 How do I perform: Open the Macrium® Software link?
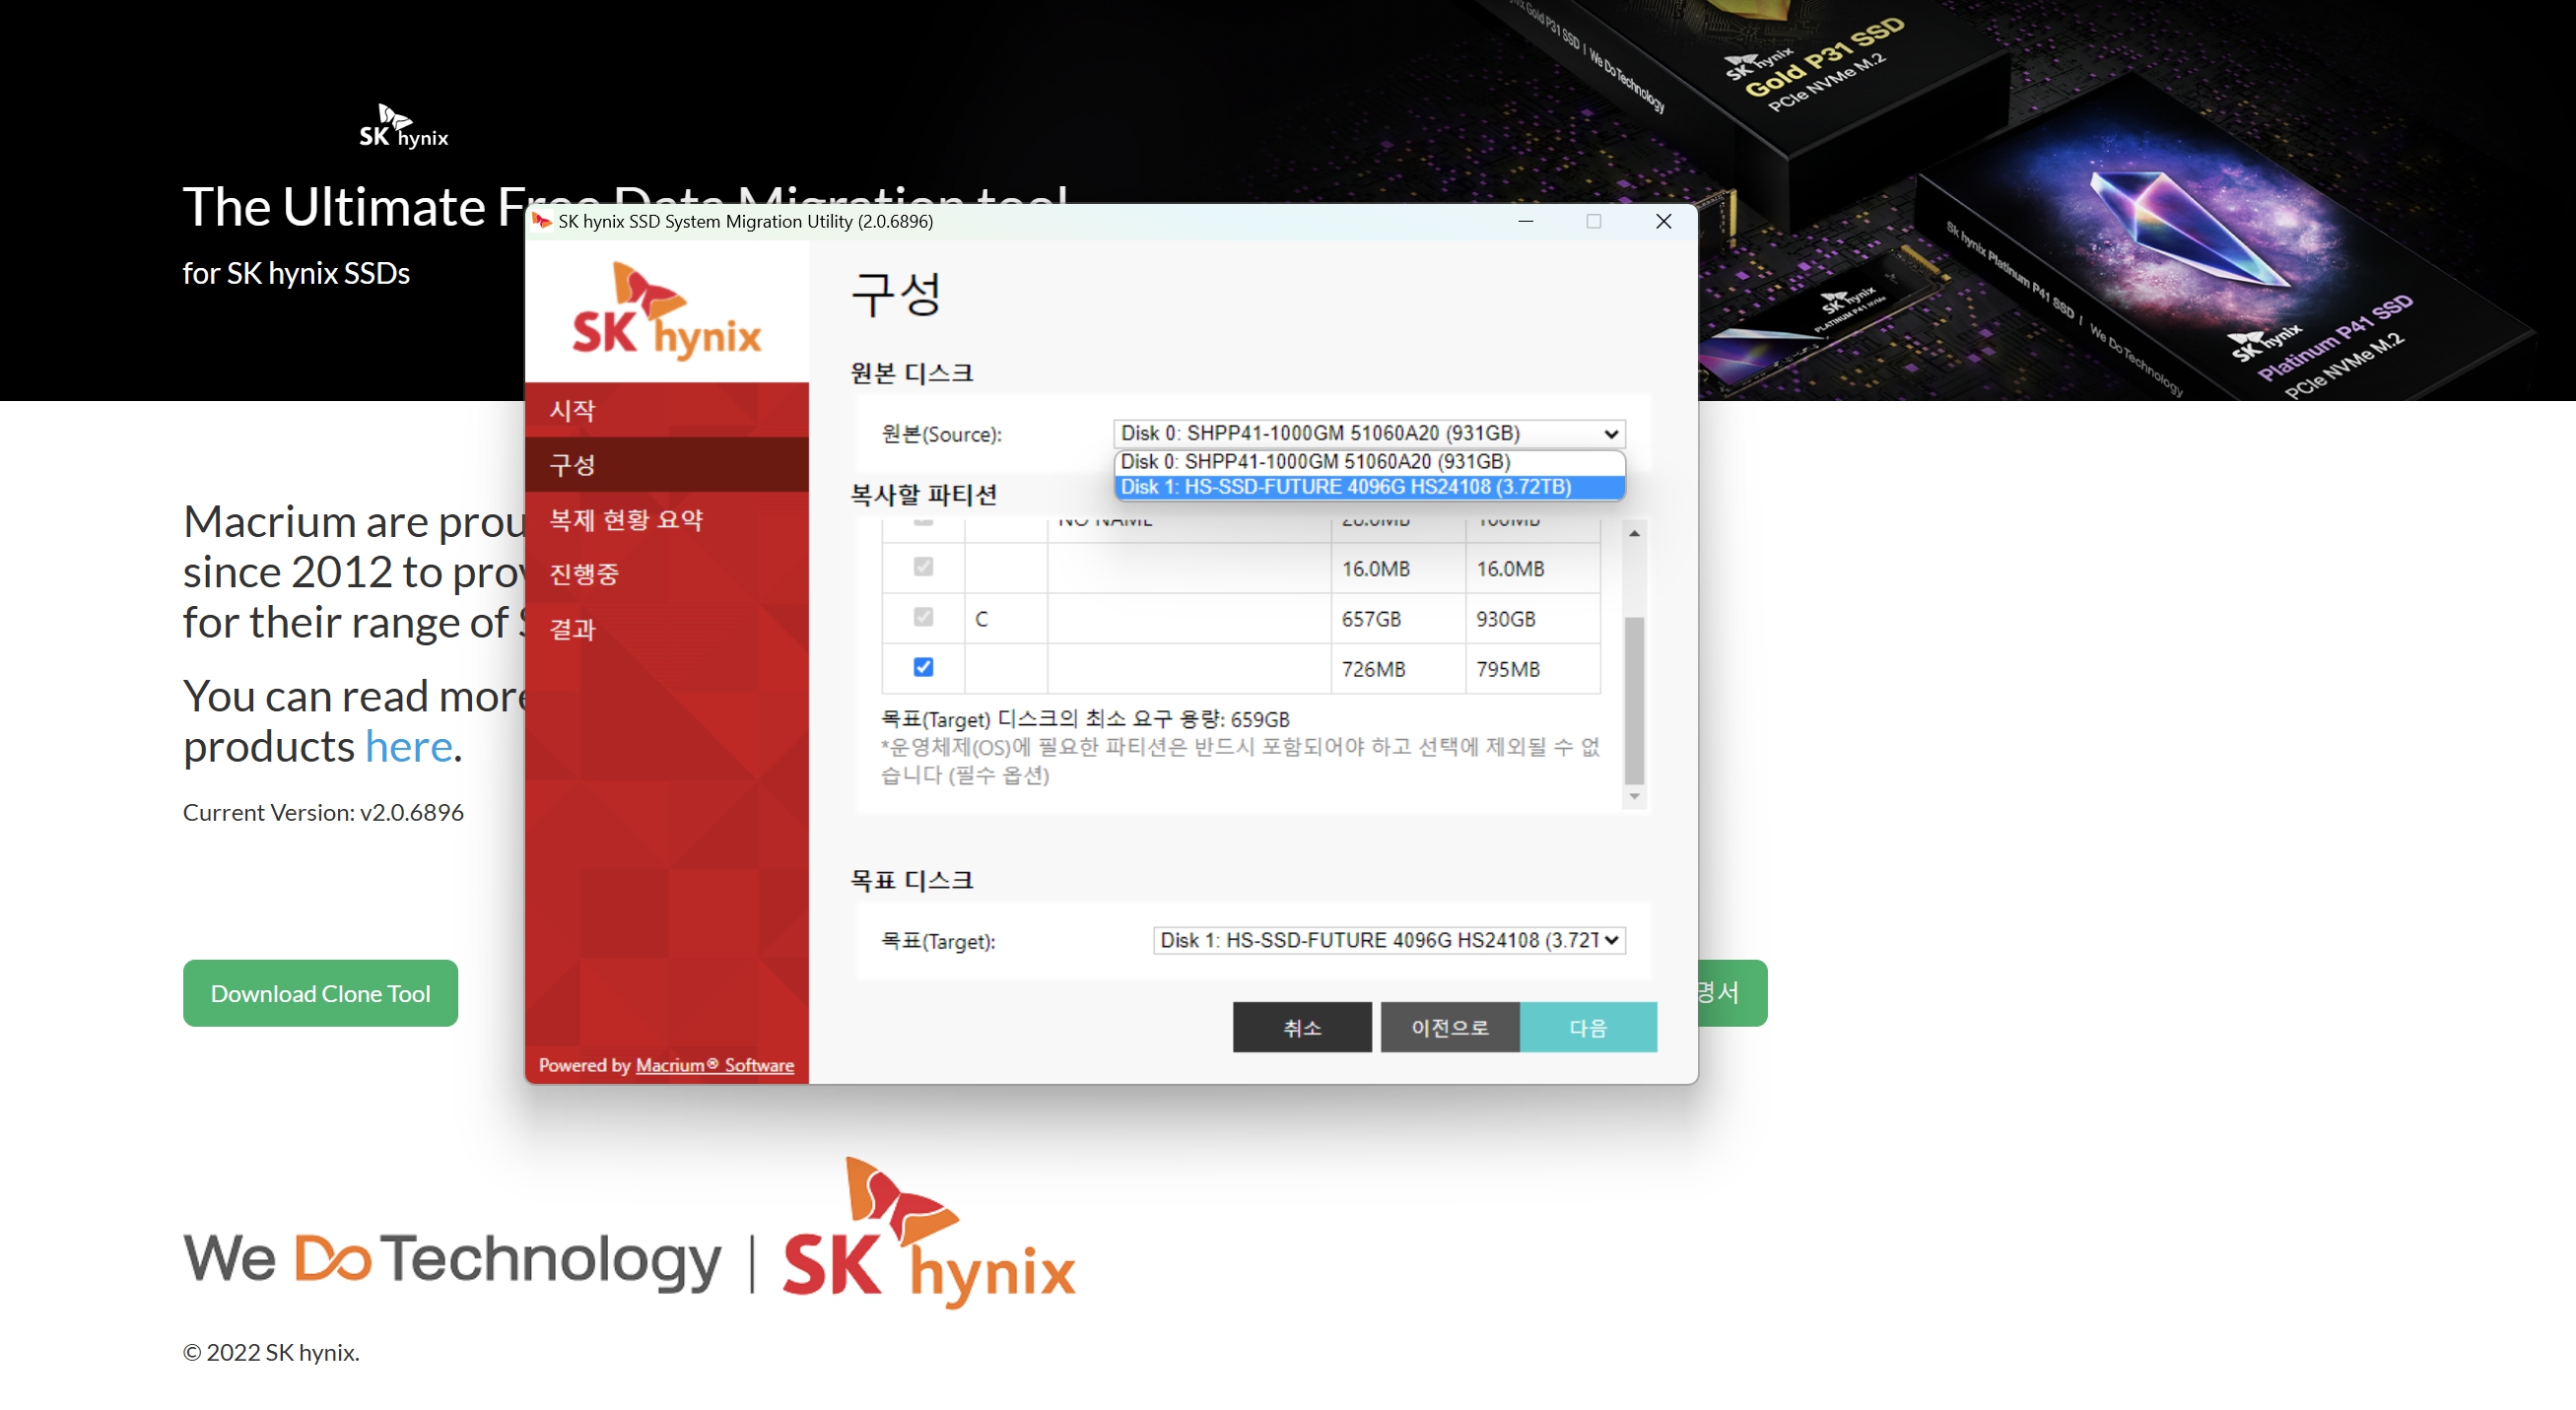pyautogui.click(x=714, y=1065)
